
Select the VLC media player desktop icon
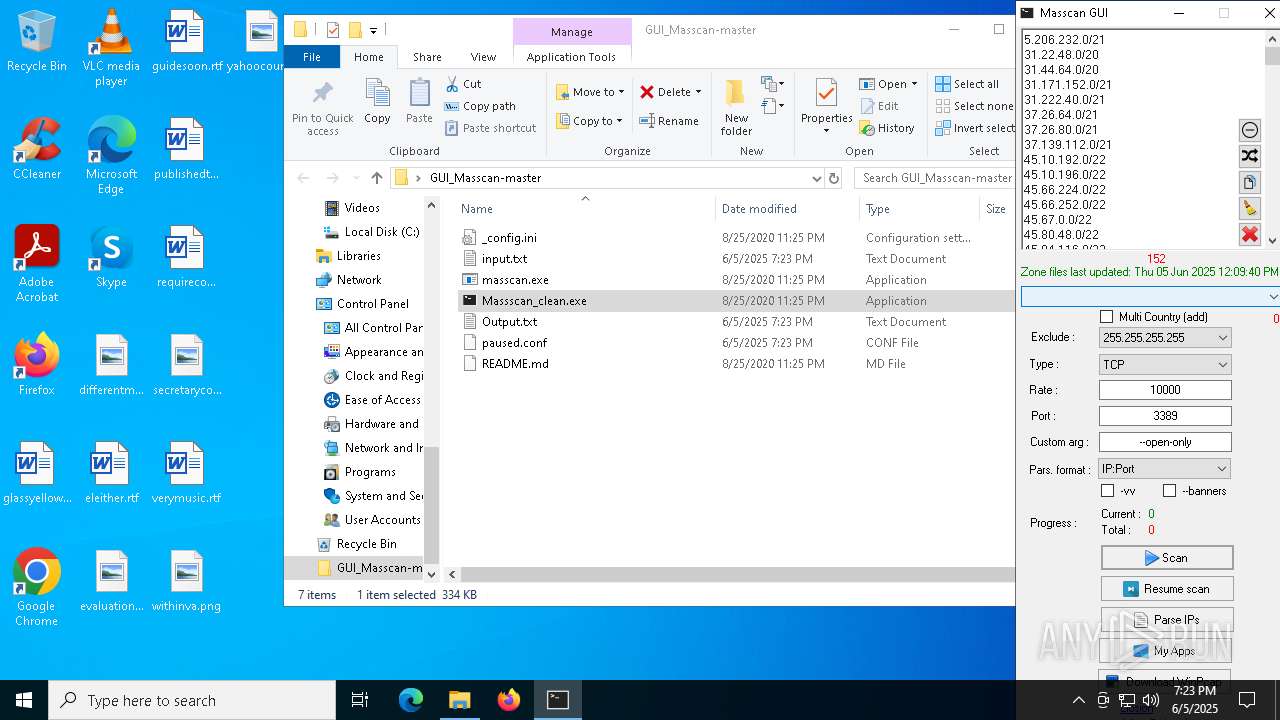pyautogui.click(x=111, y=48)
